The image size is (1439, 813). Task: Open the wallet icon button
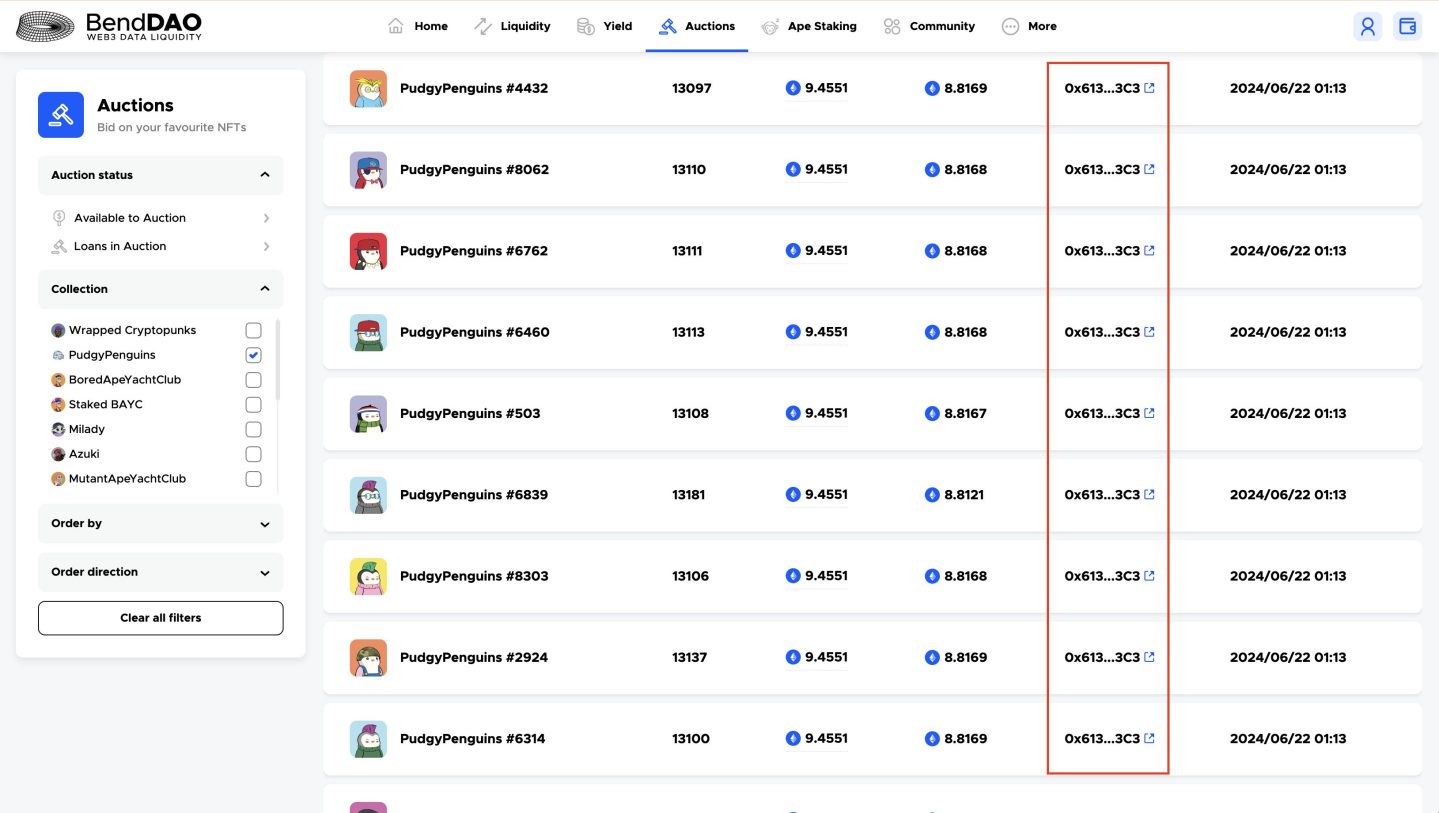coord(1408,27)
